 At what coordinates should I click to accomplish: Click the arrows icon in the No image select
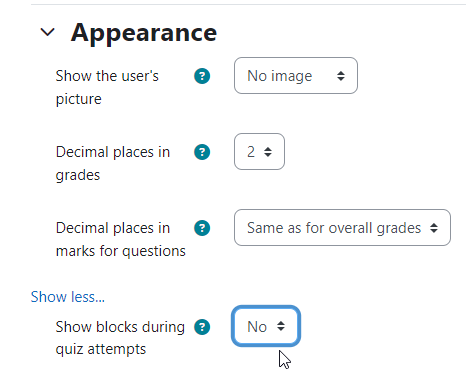[341, 76]
